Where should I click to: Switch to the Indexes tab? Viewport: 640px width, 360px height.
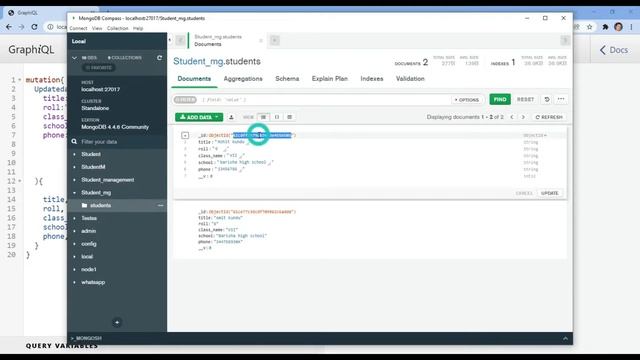coord(372,78)
